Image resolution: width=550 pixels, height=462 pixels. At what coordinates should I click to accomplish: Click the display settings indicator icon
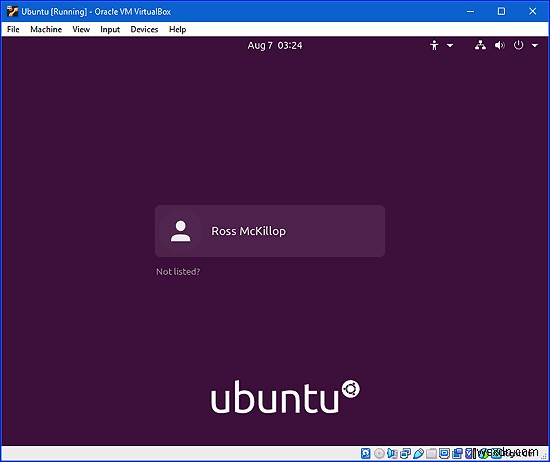[444, 454]
